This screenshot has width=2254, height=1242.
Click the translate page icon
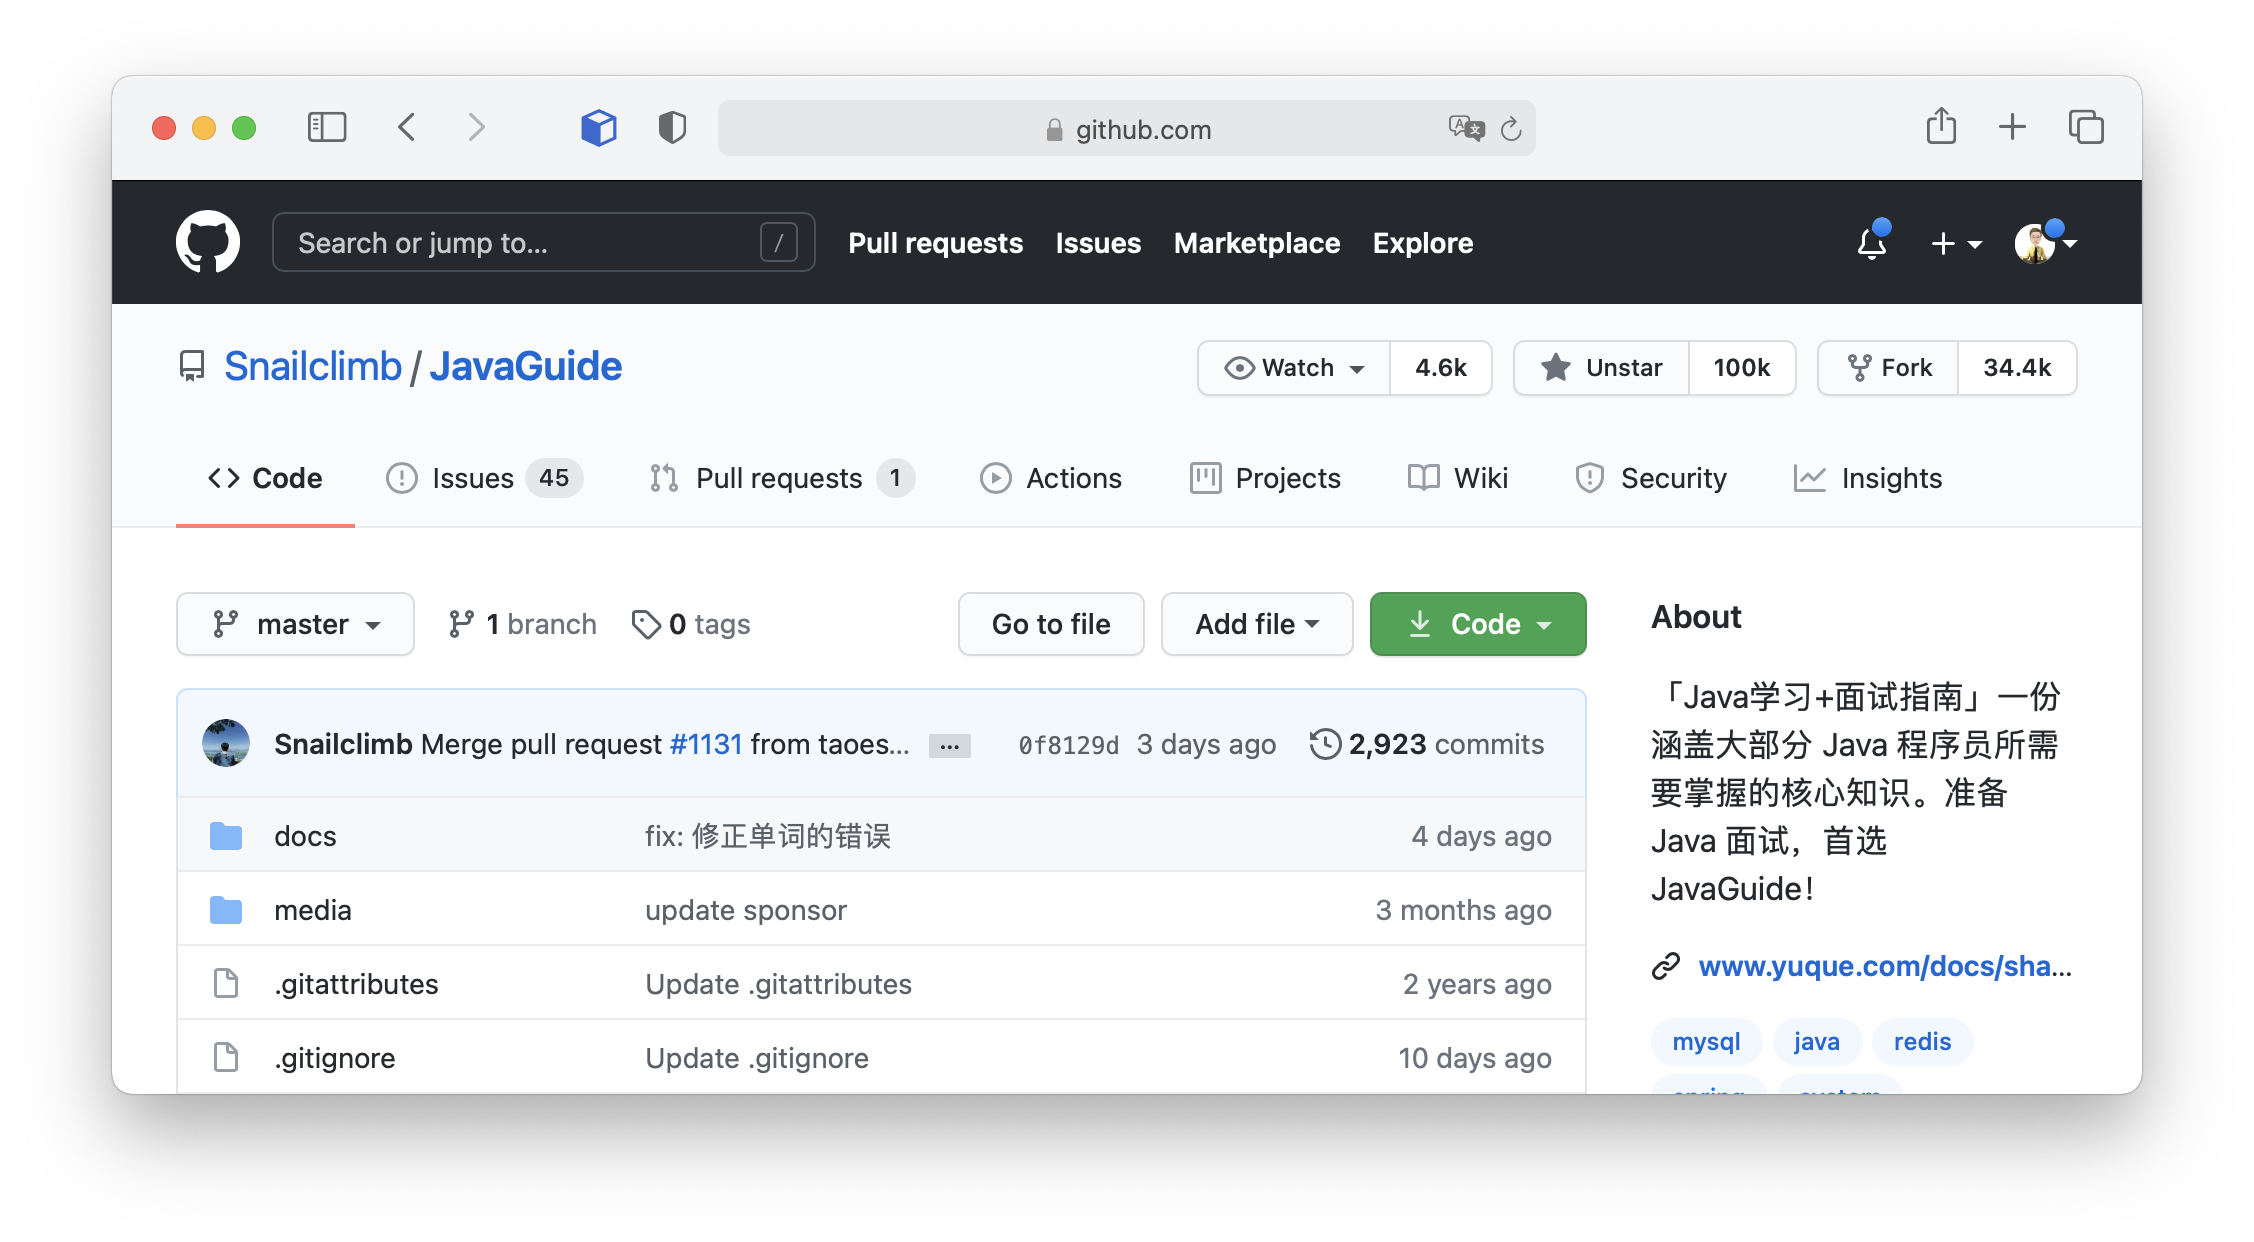point(1466,128)
